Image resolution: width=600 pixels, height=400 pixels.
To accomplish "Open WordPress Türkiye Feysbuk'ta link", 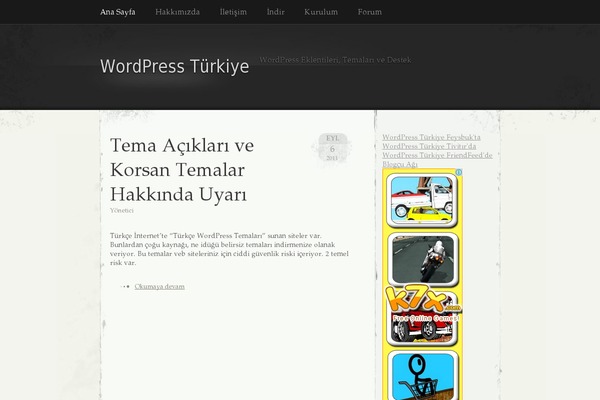I will pyautogui.click(x=431, y=137).
